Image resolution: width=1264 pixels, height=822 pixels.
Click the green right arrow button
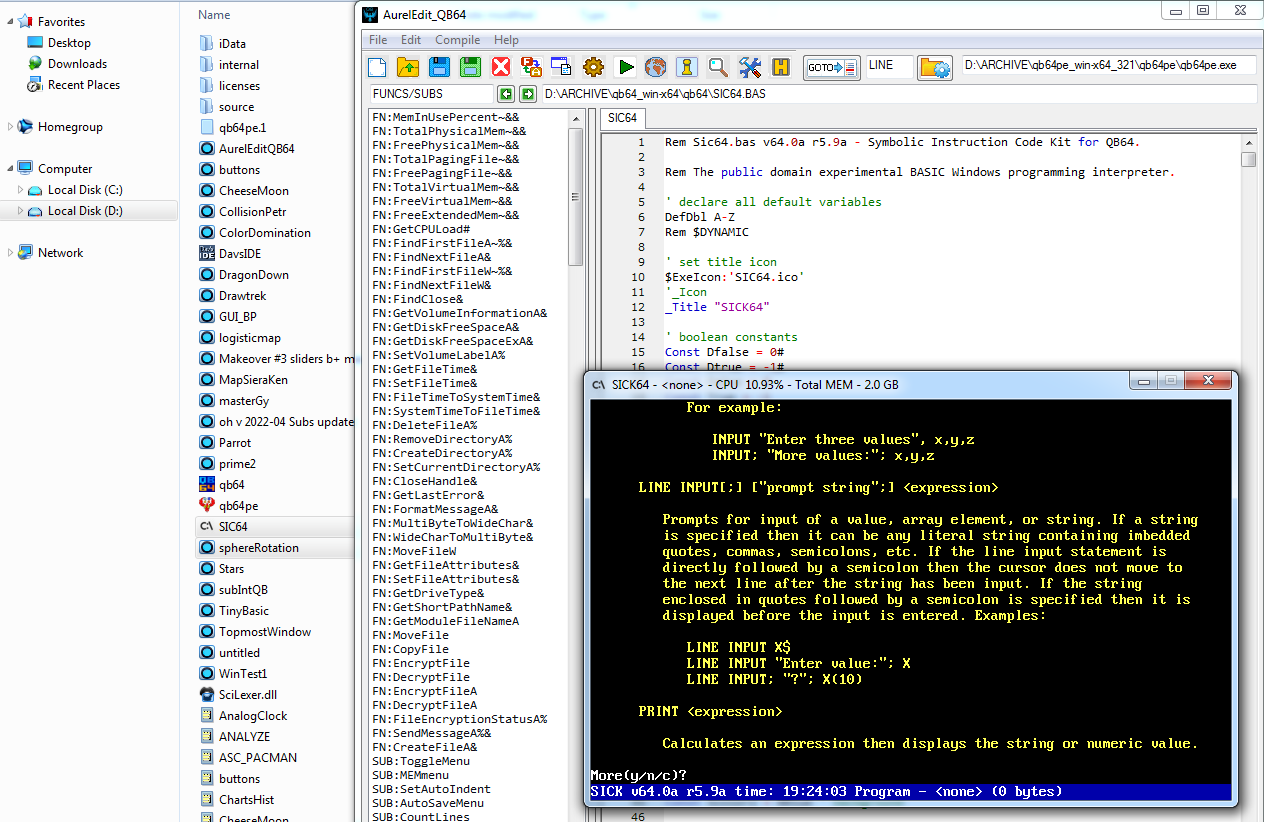point(527,94)
